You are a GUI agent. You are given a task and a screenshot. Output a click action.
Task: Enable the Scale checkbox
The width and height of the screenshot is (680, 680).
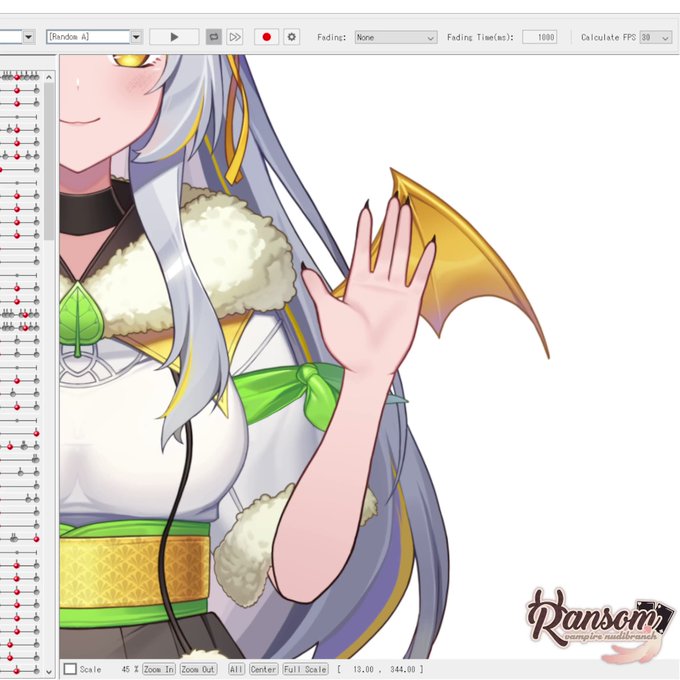(70, 669)
